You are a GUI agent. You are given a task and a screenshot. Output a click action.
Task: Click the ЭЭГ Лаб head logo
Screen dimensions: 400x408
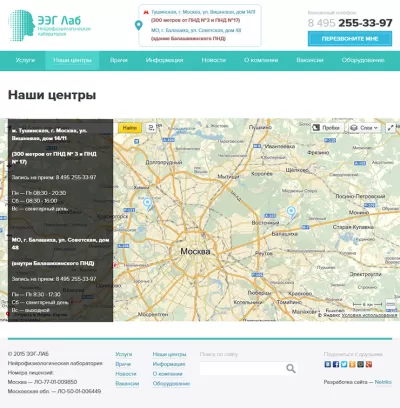coord(22,25)
